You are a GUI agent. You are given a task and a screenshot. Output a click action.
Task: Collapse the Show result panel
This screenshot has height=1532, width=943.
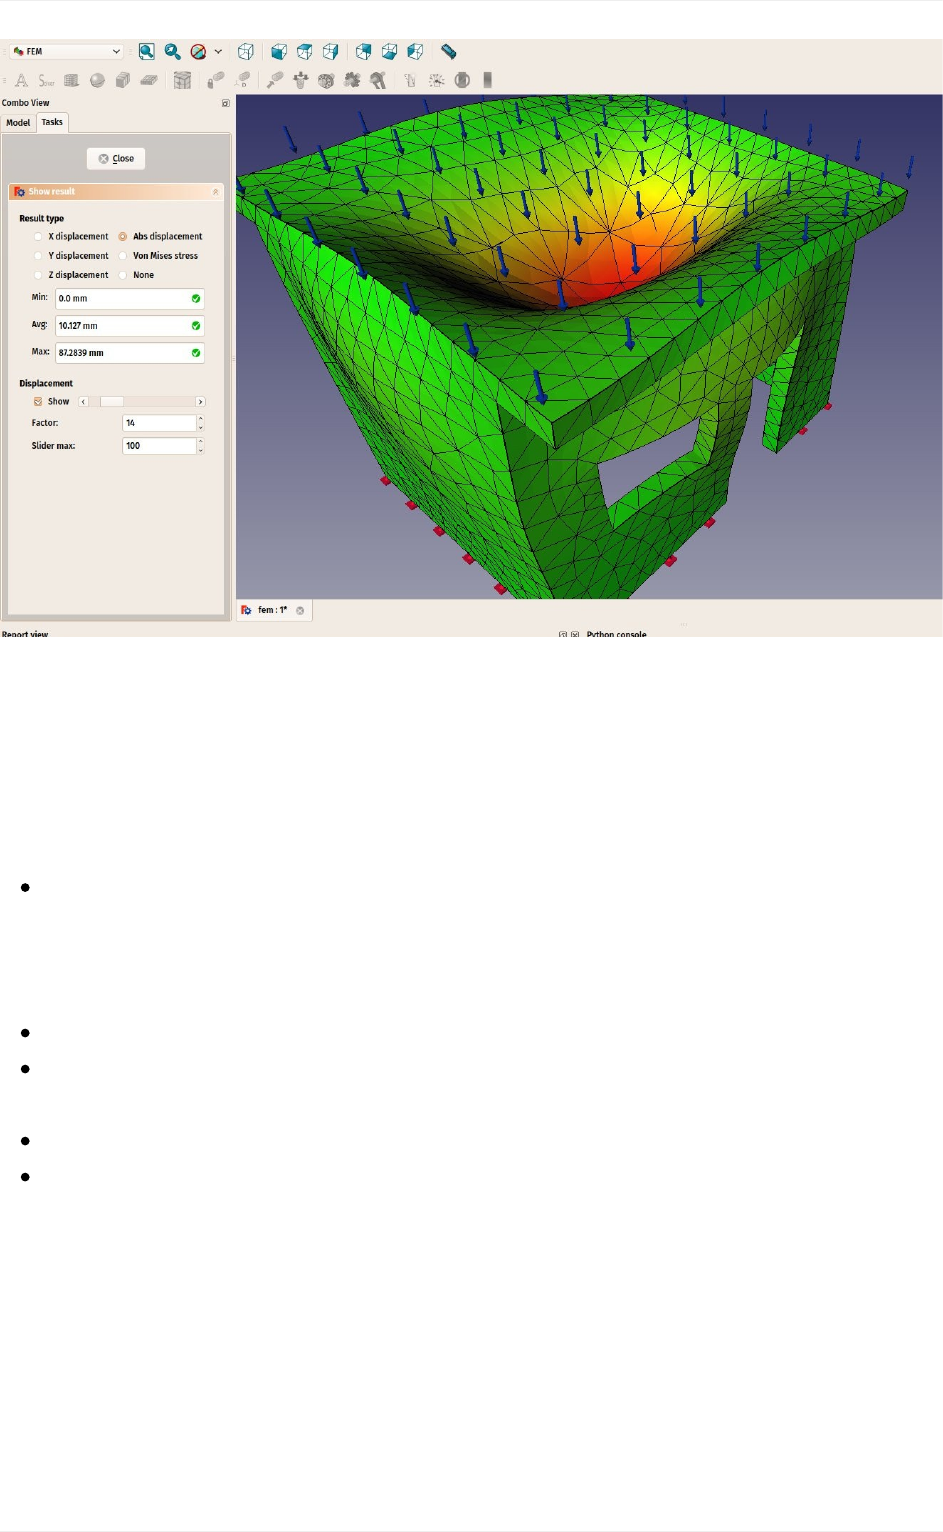tap(215, 192)
